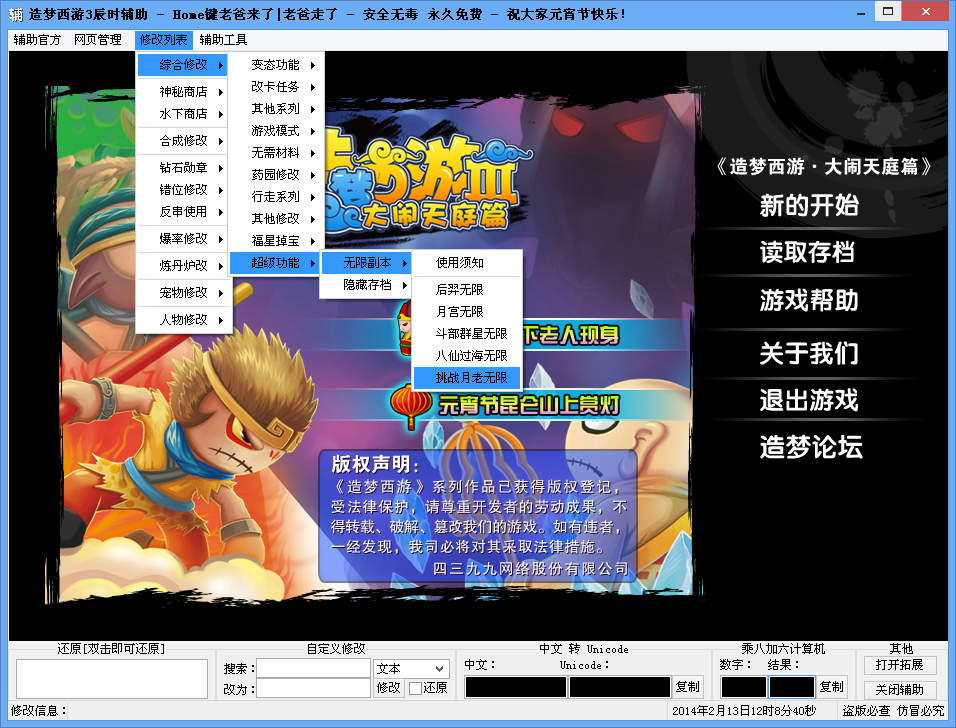Open the 元宵节昆仑山上赏灯 event banner

pyautogui.click(x=529, y=405)
